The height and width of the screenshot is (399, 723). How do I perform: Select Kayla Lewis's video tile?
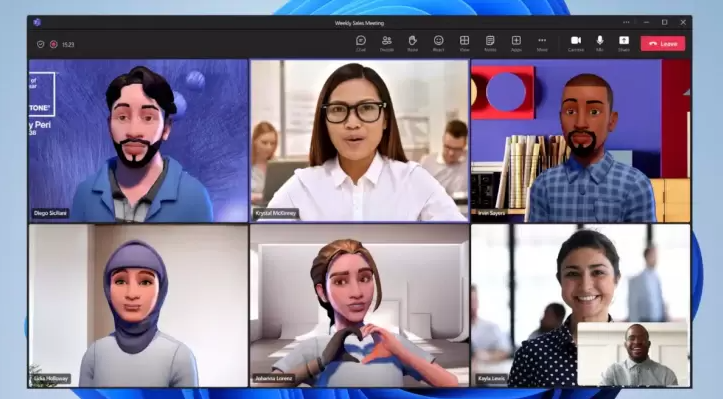tap(581, 305)
